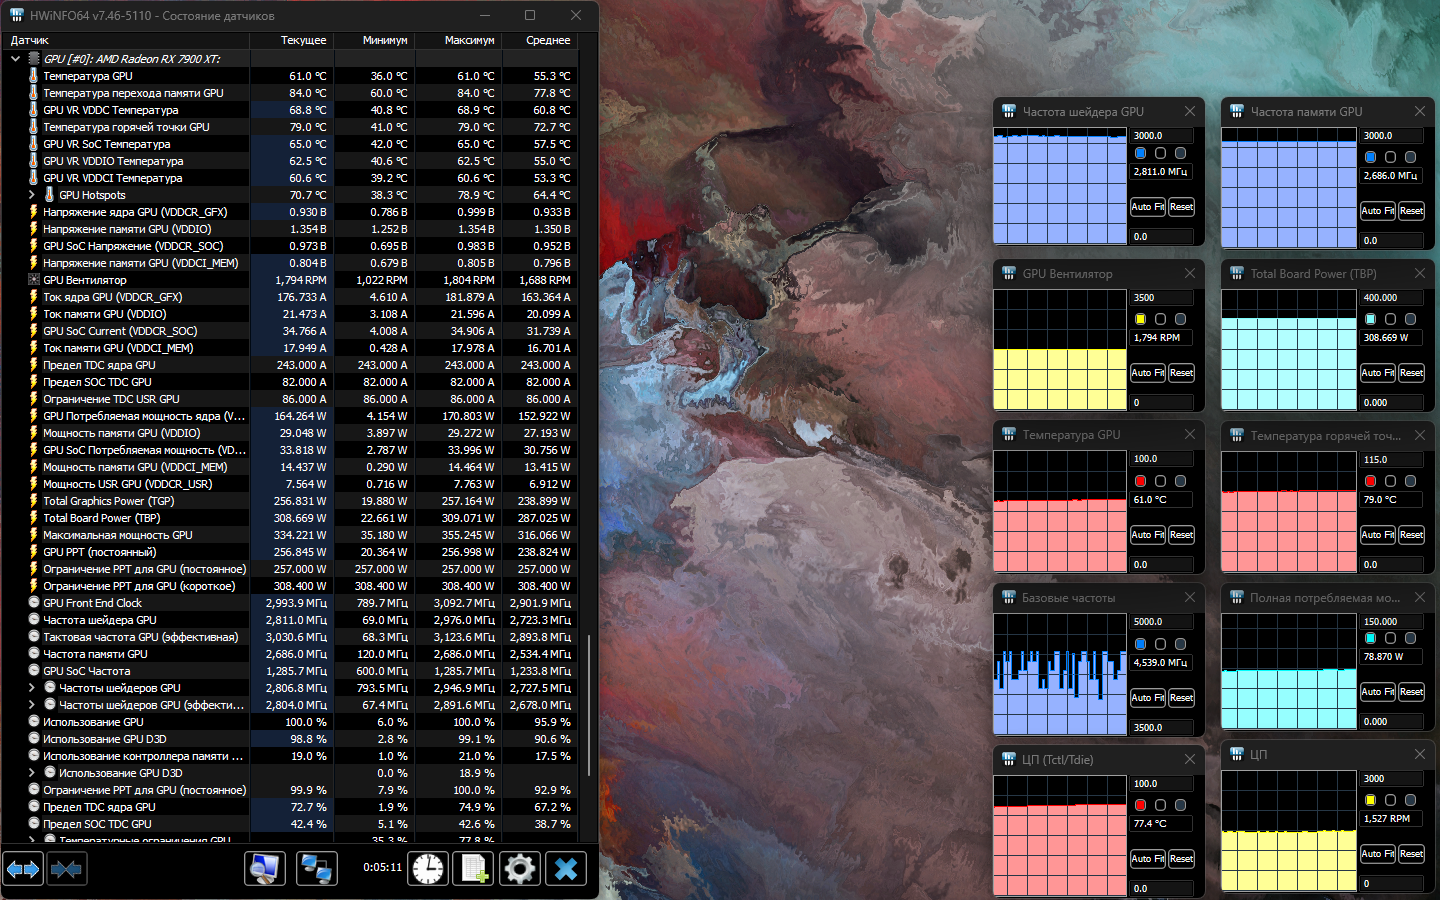
Task: Click the title icon of the ЦП (Tctl/Tdie) graph
Action: pyautogui.click(x=1008, y=759)
